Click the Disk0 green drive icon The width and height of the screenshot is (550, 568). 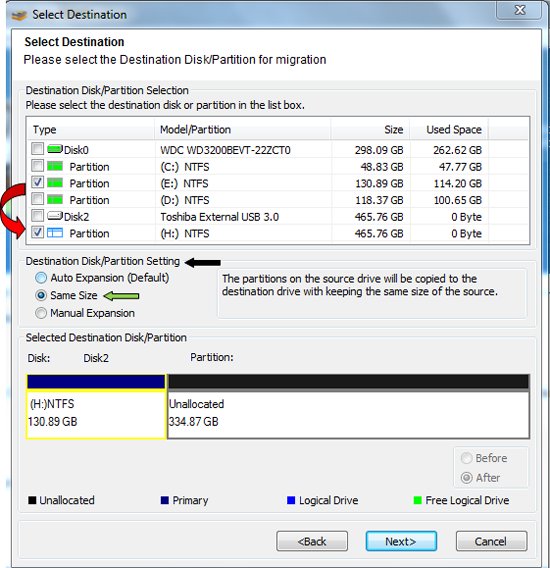coord(55,149)
